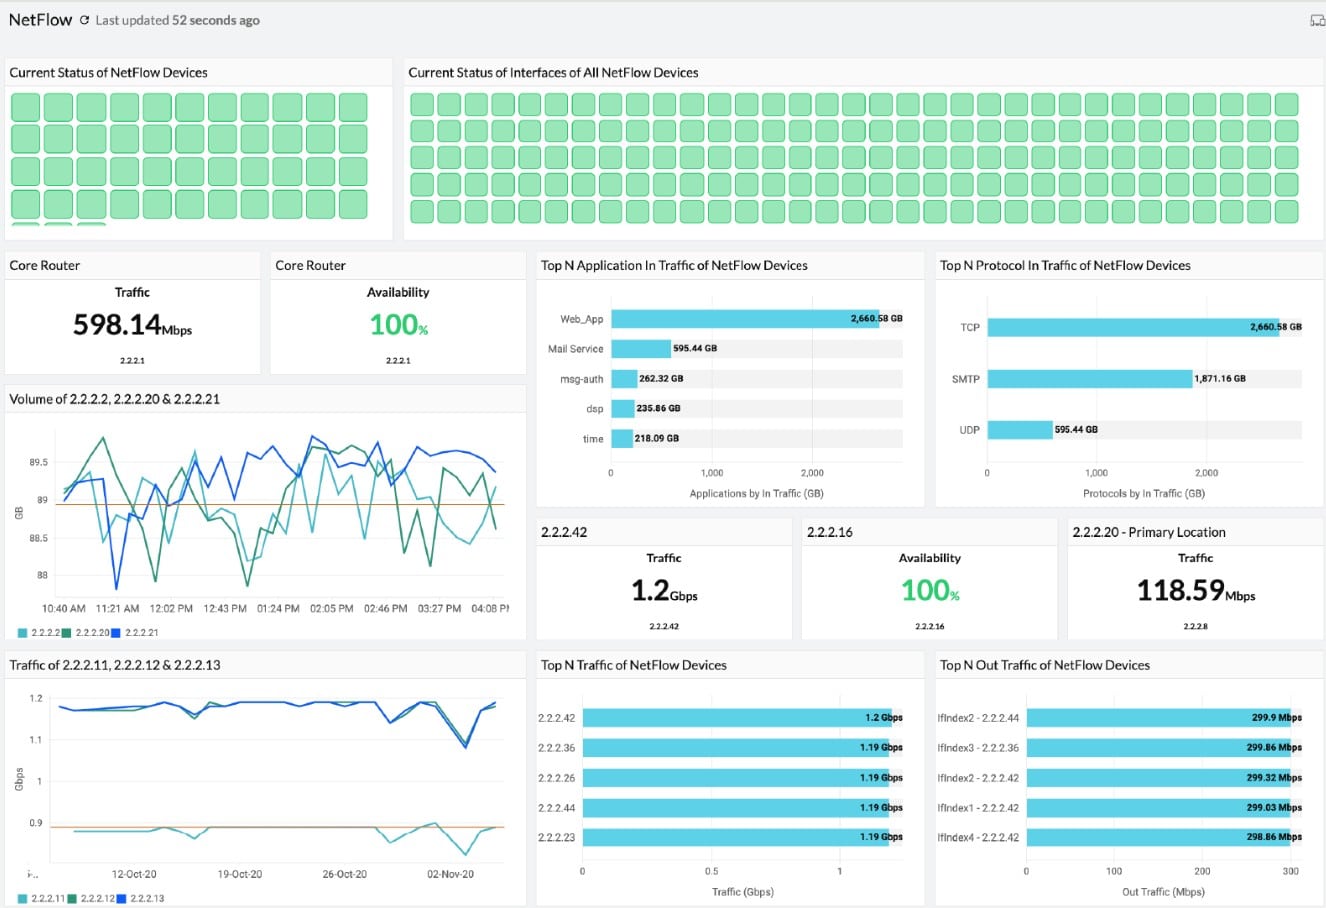1326x908 pixels.
Task: Toggle the 2.2.2.2 legend swatch in Volume chart
Action: point(23,632)
